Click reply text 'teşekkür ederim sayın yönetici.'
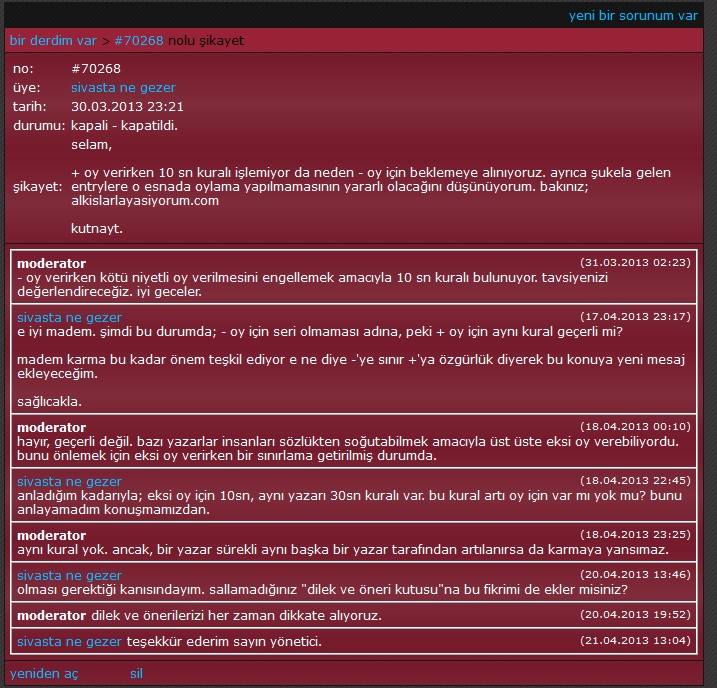This screenshot has height=688, width=717. pos(224,641)
